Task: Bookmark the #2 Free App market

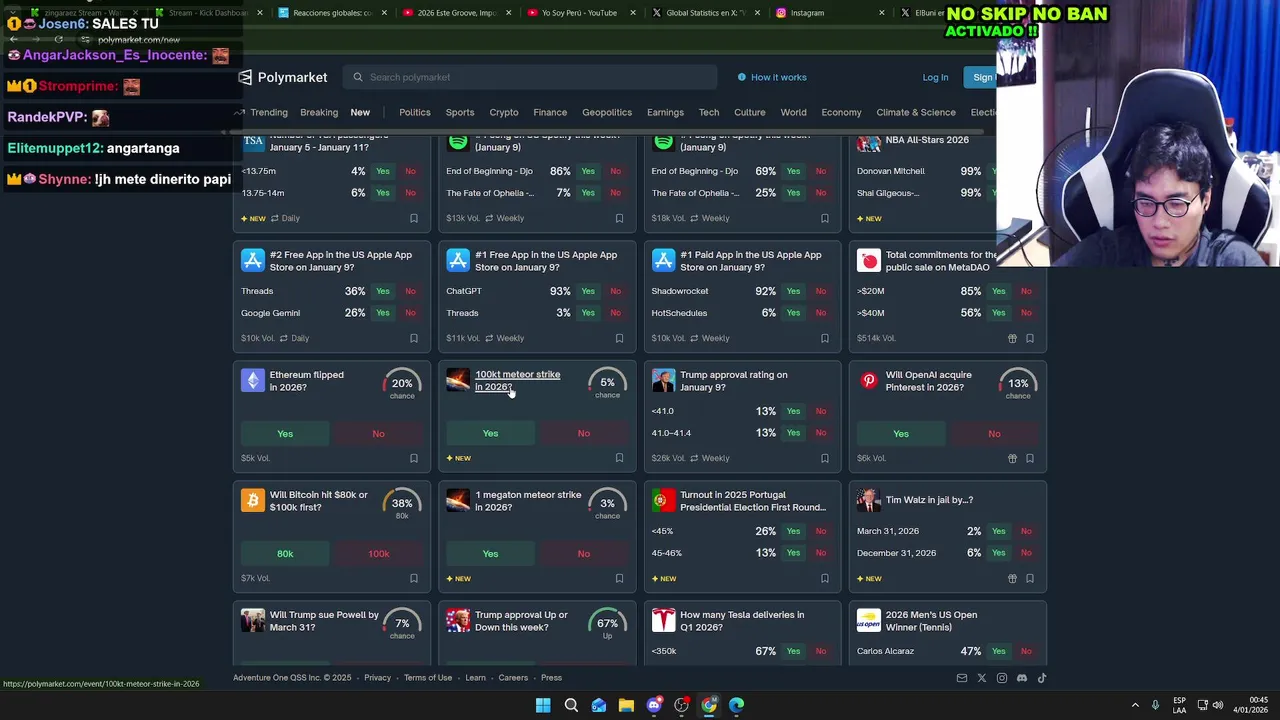Action: (414, 338)
